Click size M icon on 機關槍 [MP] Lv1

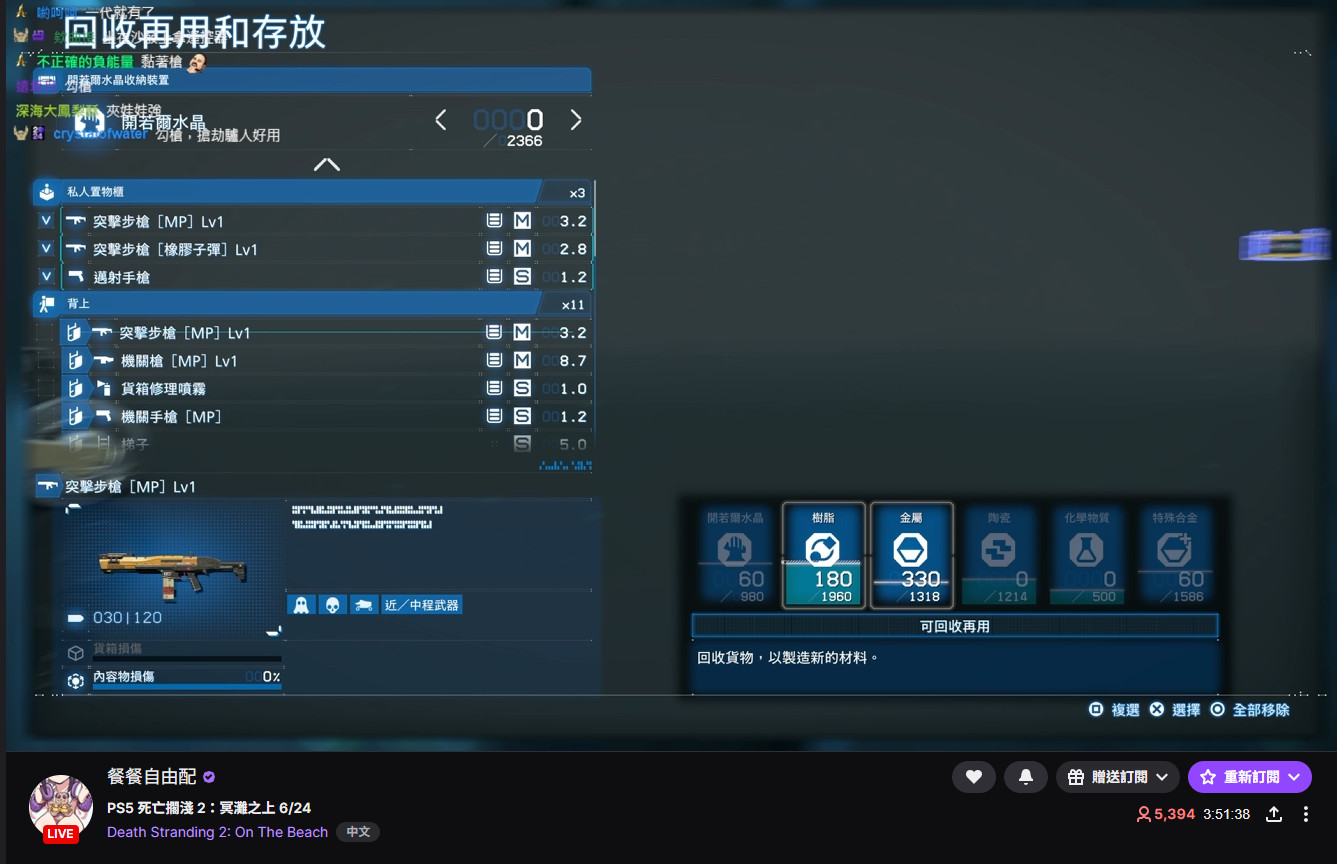[522, 360]
